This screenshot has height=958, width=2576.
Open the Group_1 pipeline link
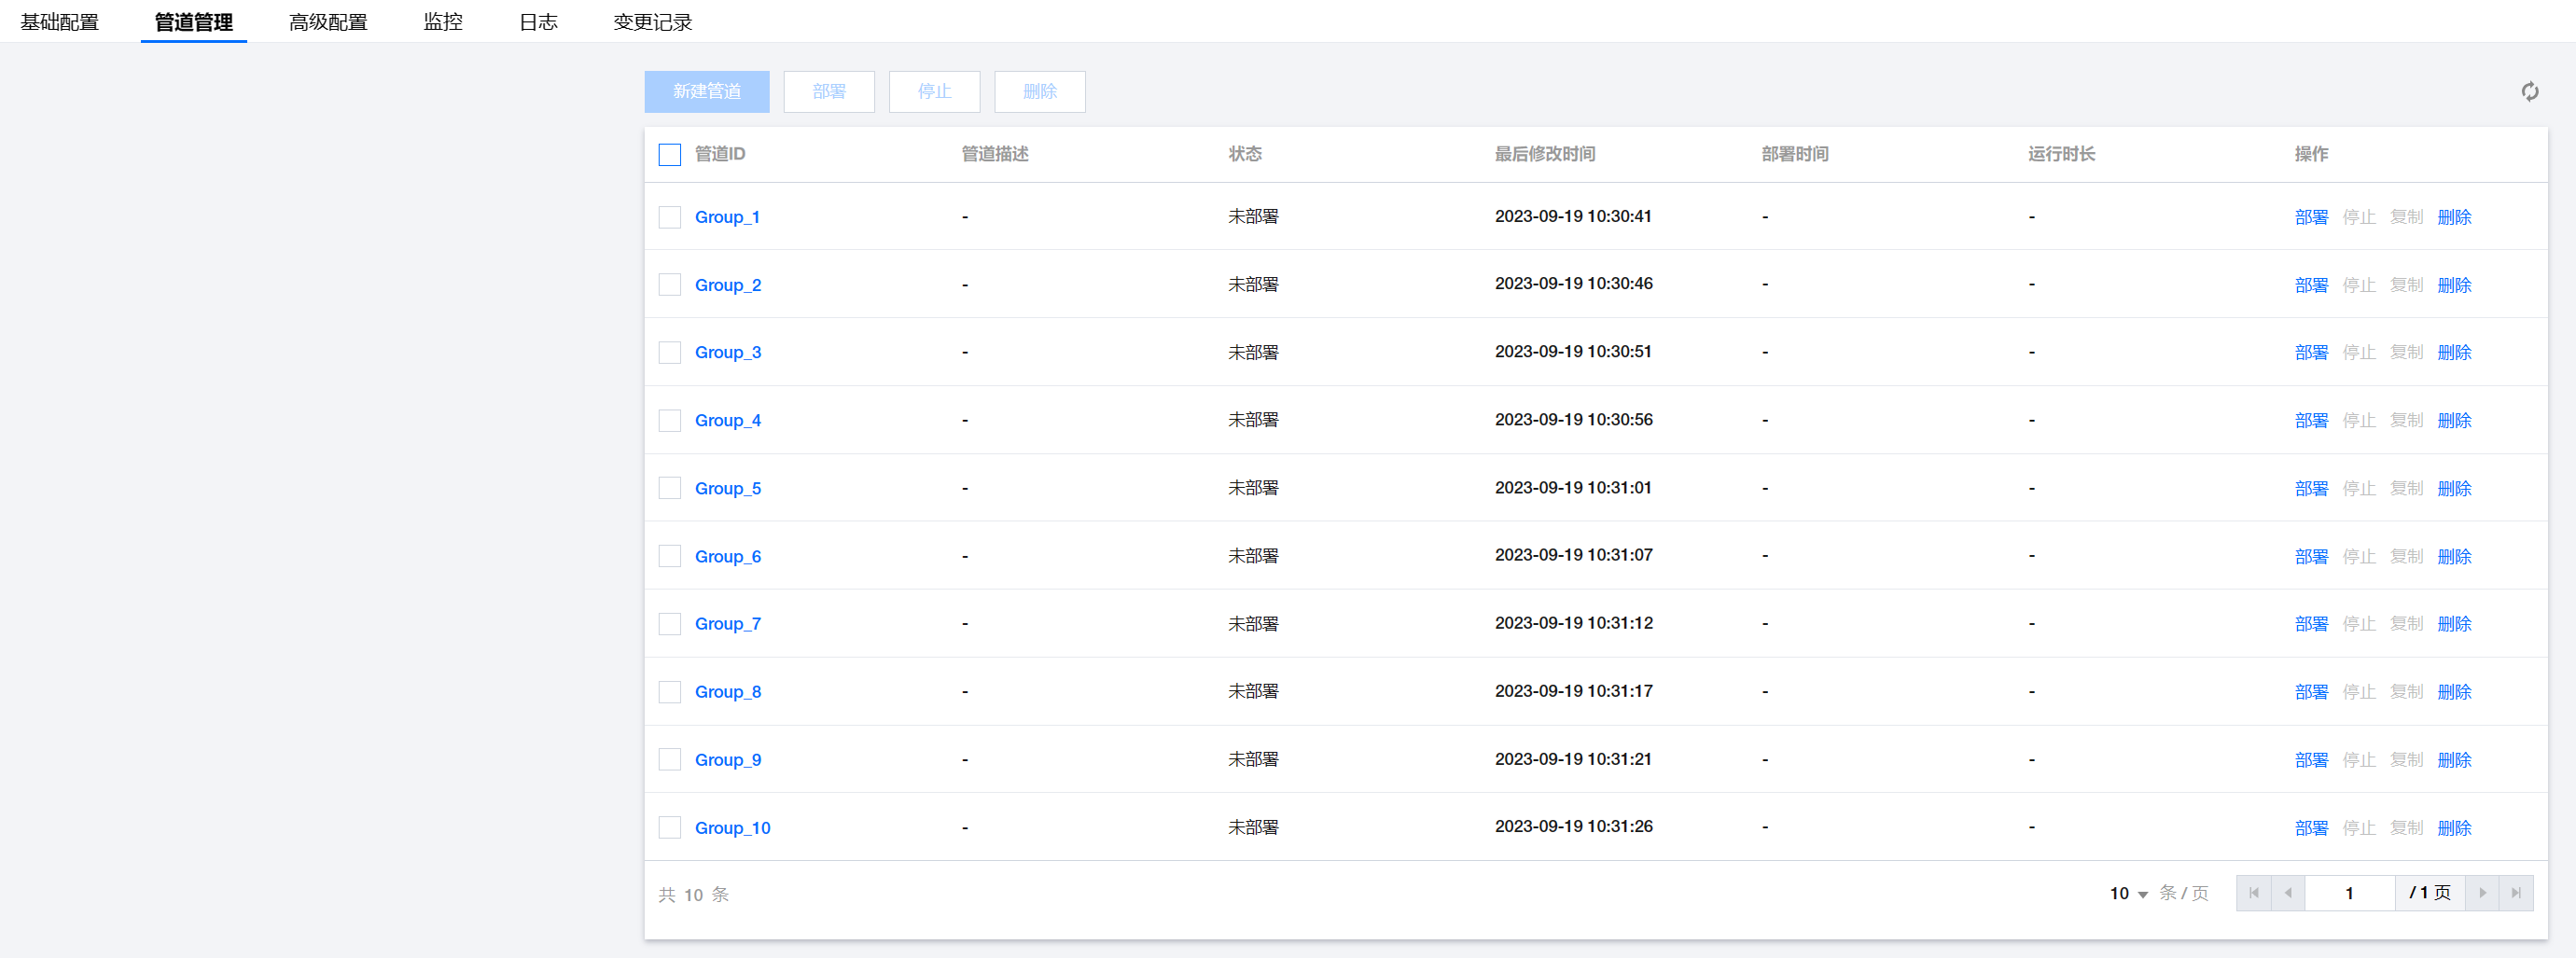point(727,217)
